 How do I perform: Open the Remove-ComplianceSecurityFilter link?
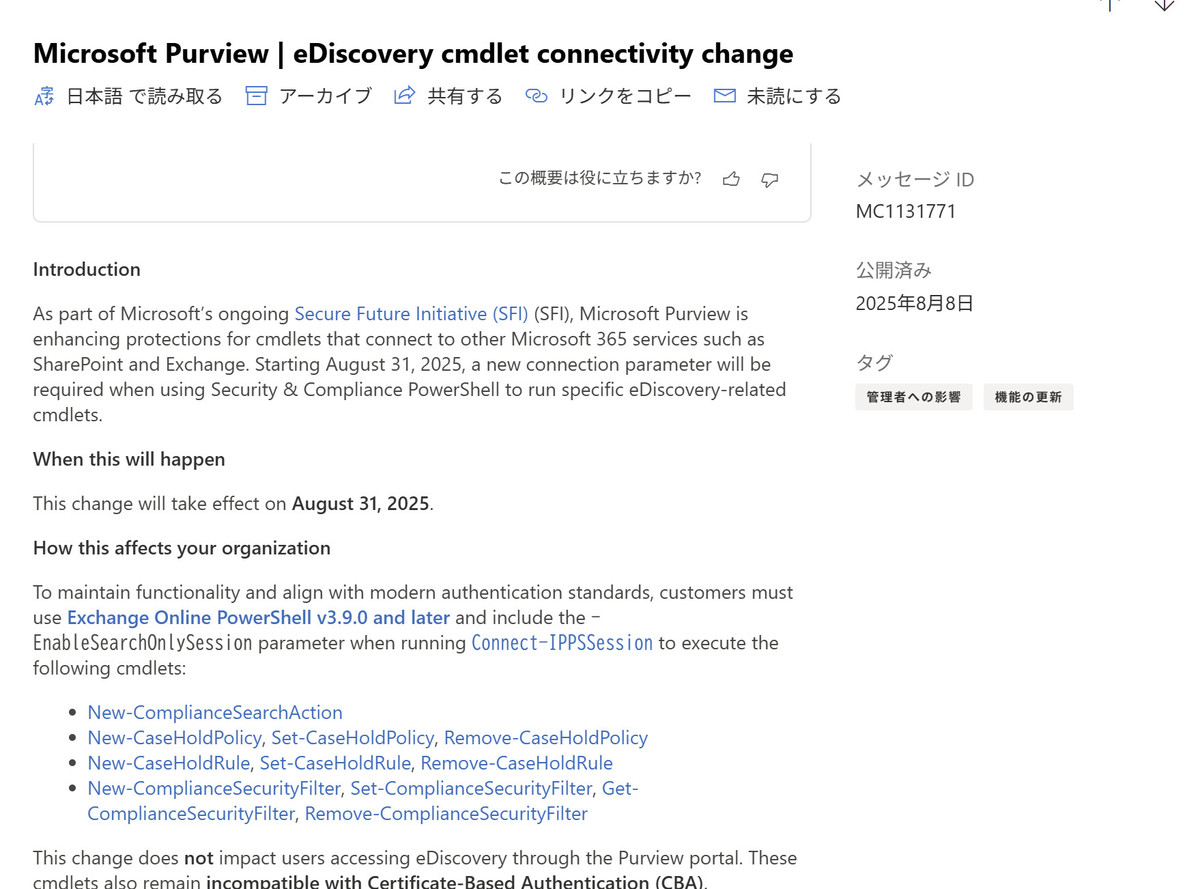tap(446, 814)
